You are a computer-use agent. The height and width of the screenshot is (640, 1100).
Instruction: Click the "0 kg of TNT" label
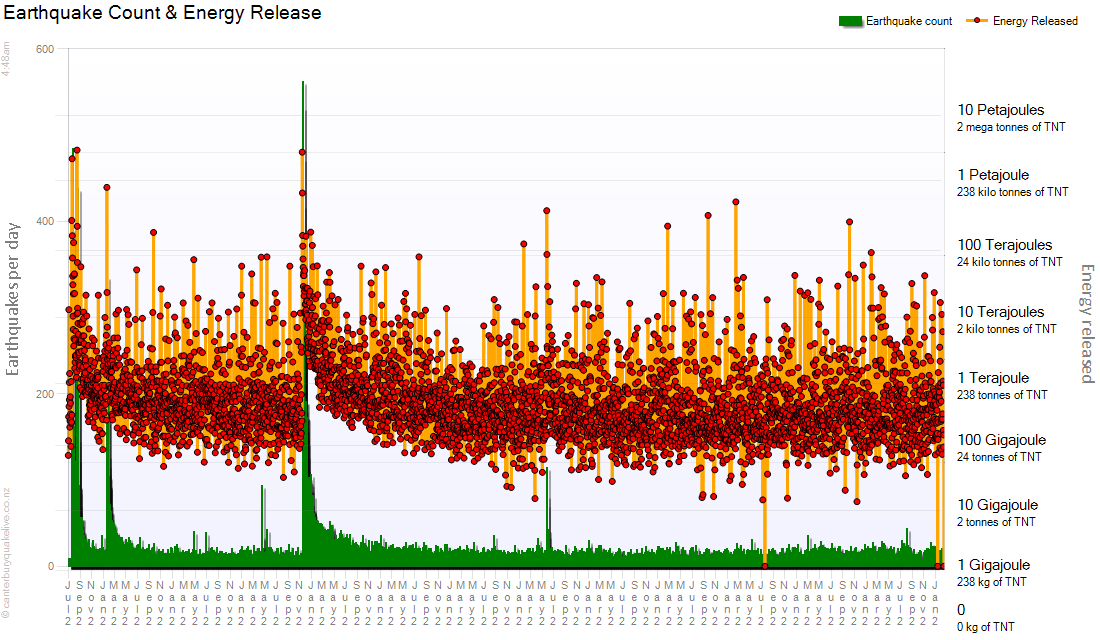(x=985, y=627)
